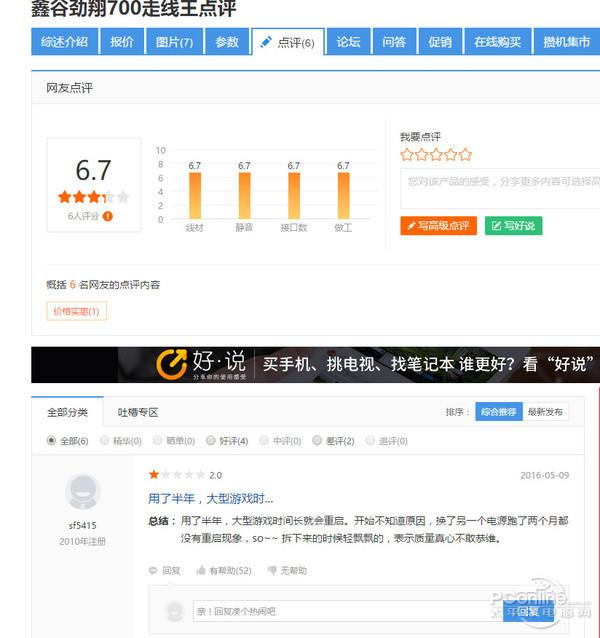The height and width of the screenshot is (638, 600).
Task: Click the orange warning icon beside 6人评分
Action: (108, 216)
